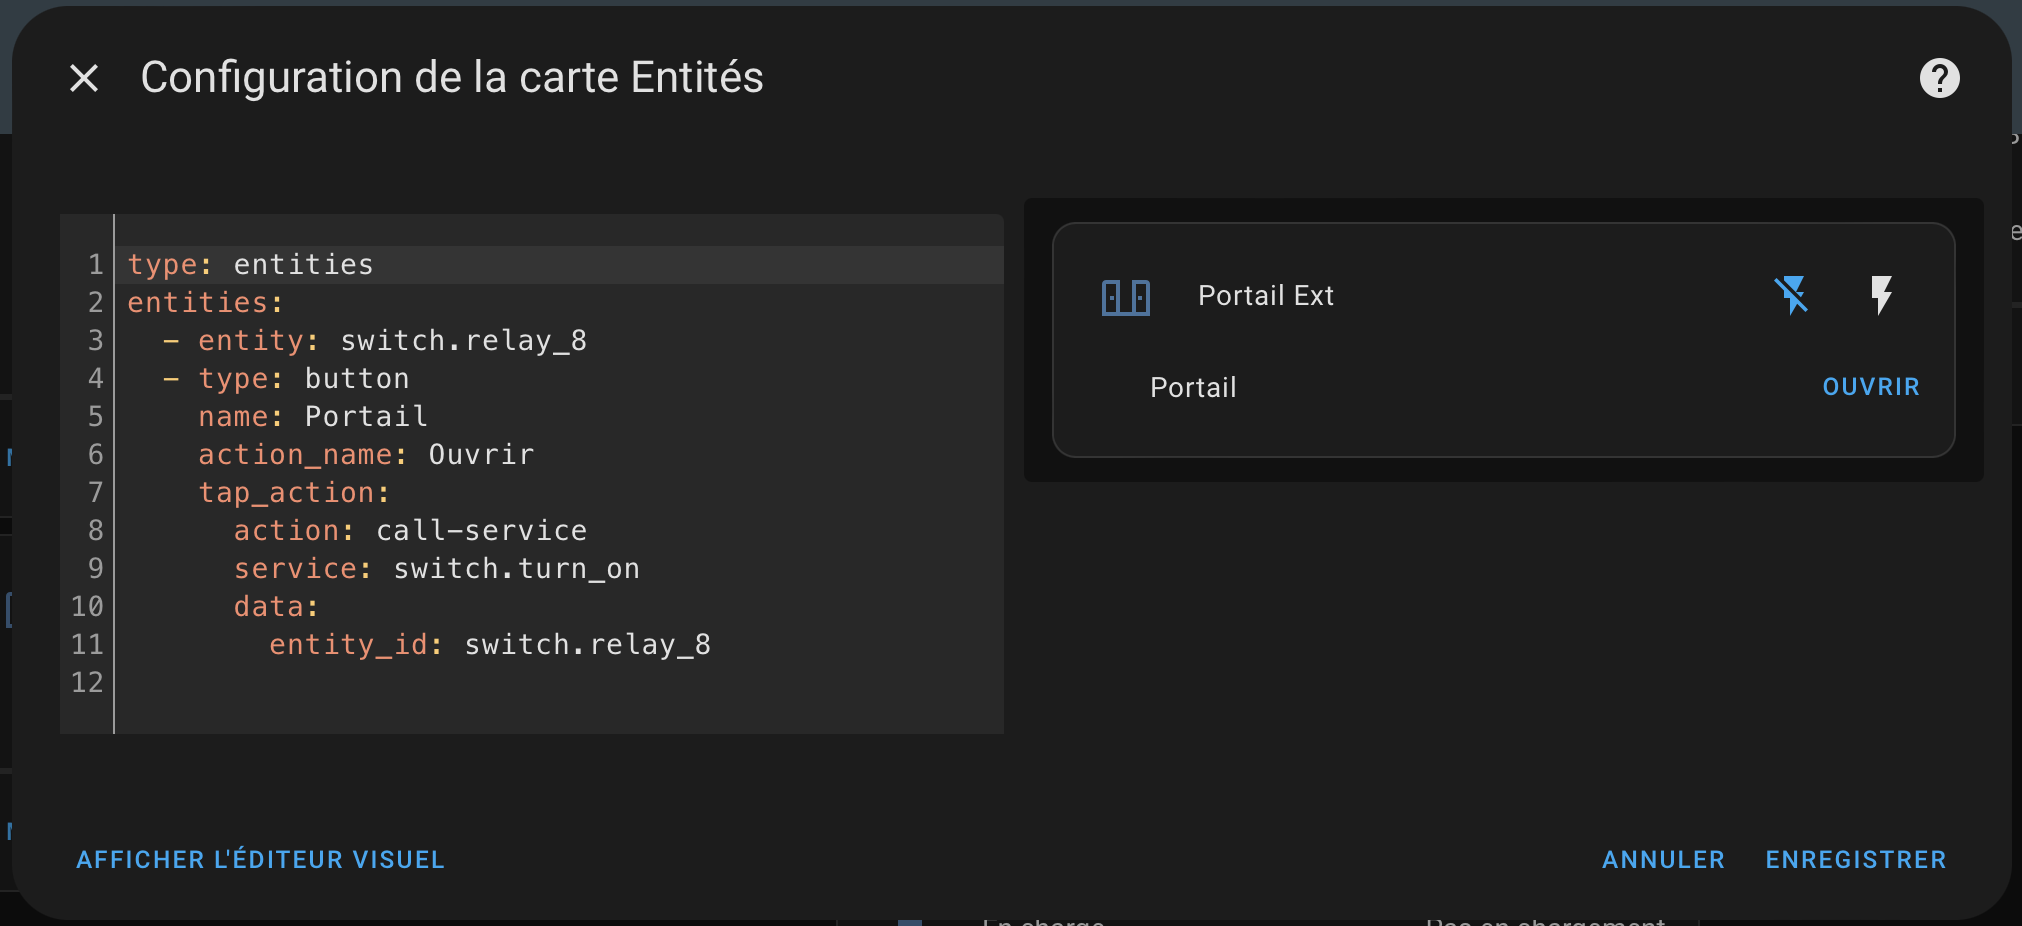Select the Portail Ext entity name
Screen dimensions: 2022x926
[x=1266, y=296]
